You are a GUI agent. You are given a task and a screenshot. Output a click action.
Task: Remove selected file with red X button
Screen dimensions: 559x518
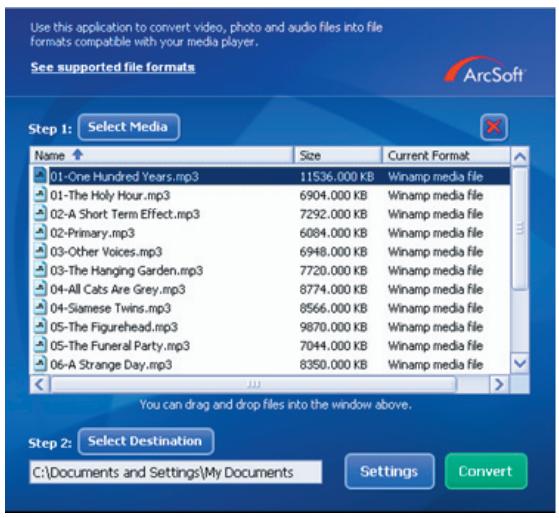point(494,127)
